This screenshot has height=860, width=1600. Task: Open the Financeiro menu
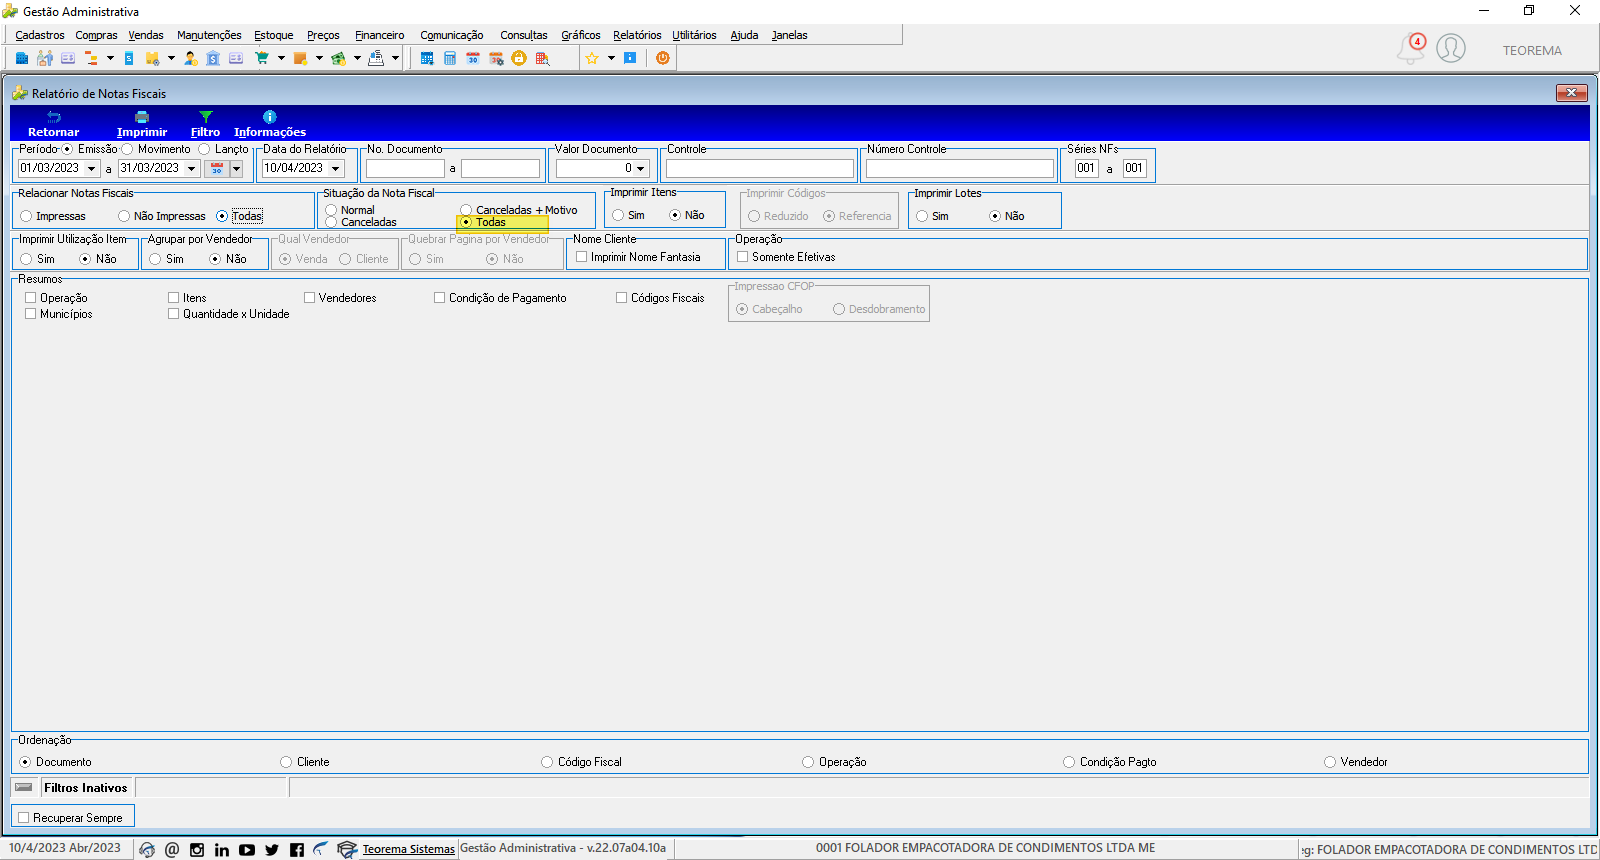380,35
